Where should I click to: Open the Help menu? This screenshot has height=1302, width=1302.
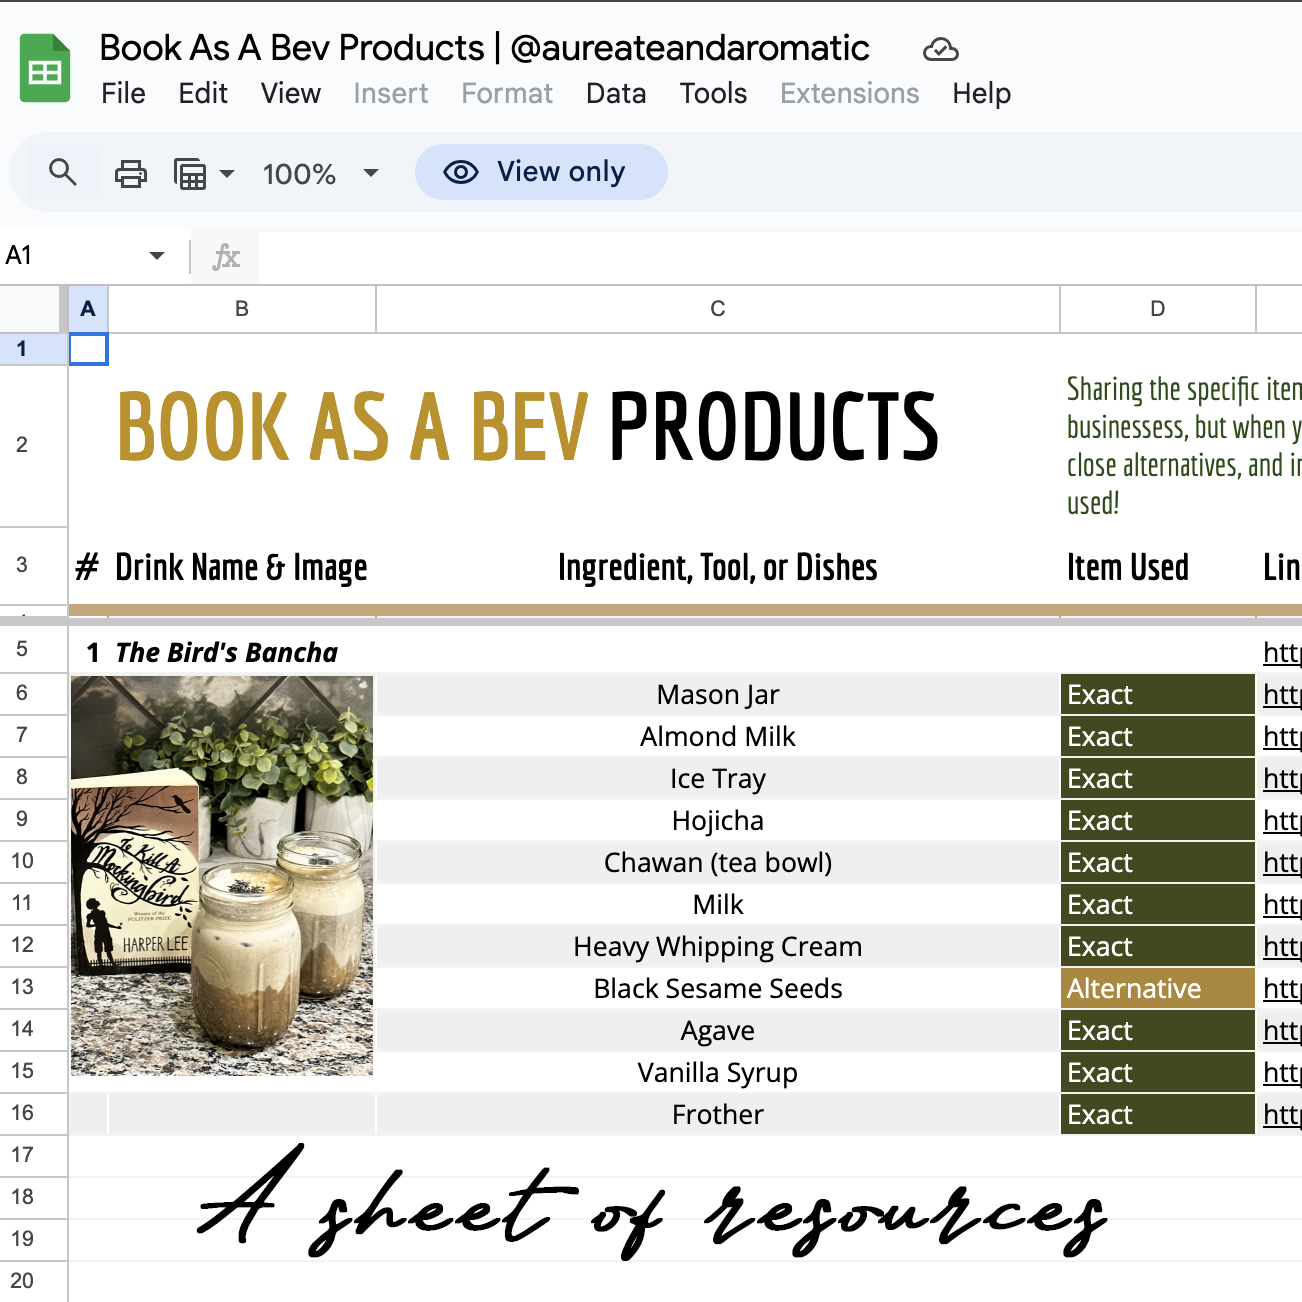tap(980, 93)
